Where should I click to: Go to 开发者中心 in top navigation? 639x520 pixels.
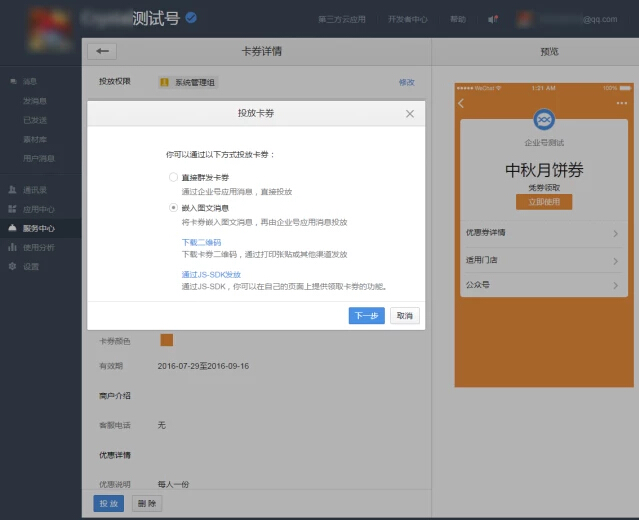click(x=406, y=19)
